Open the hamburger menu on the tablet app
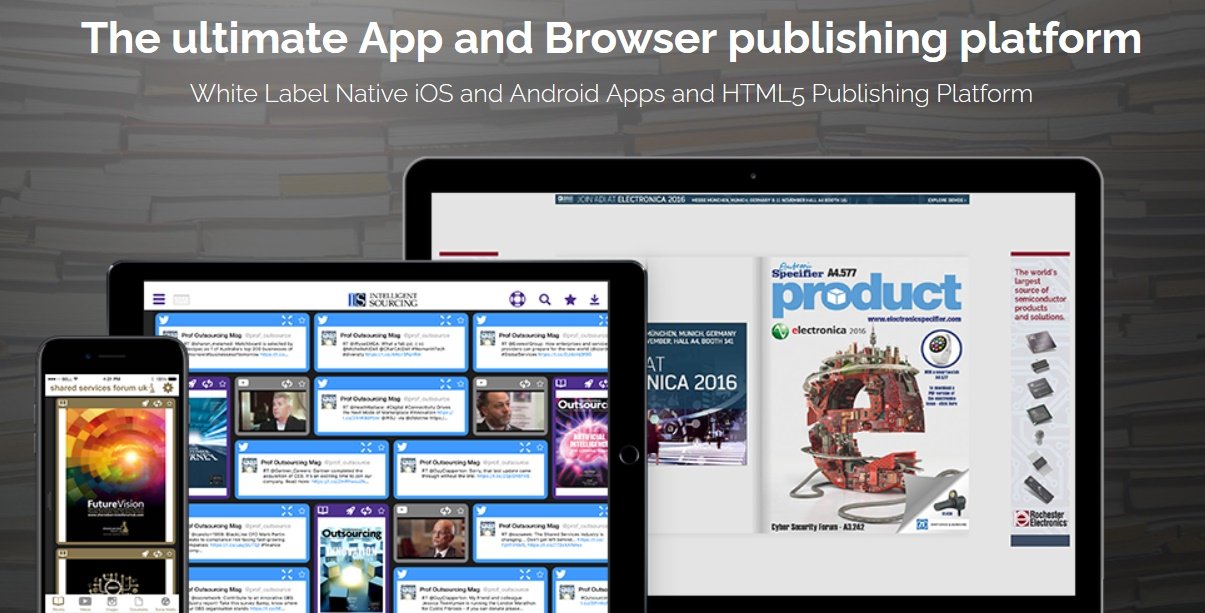Viewport: 1205px width, 613px height. pos(159,299)
